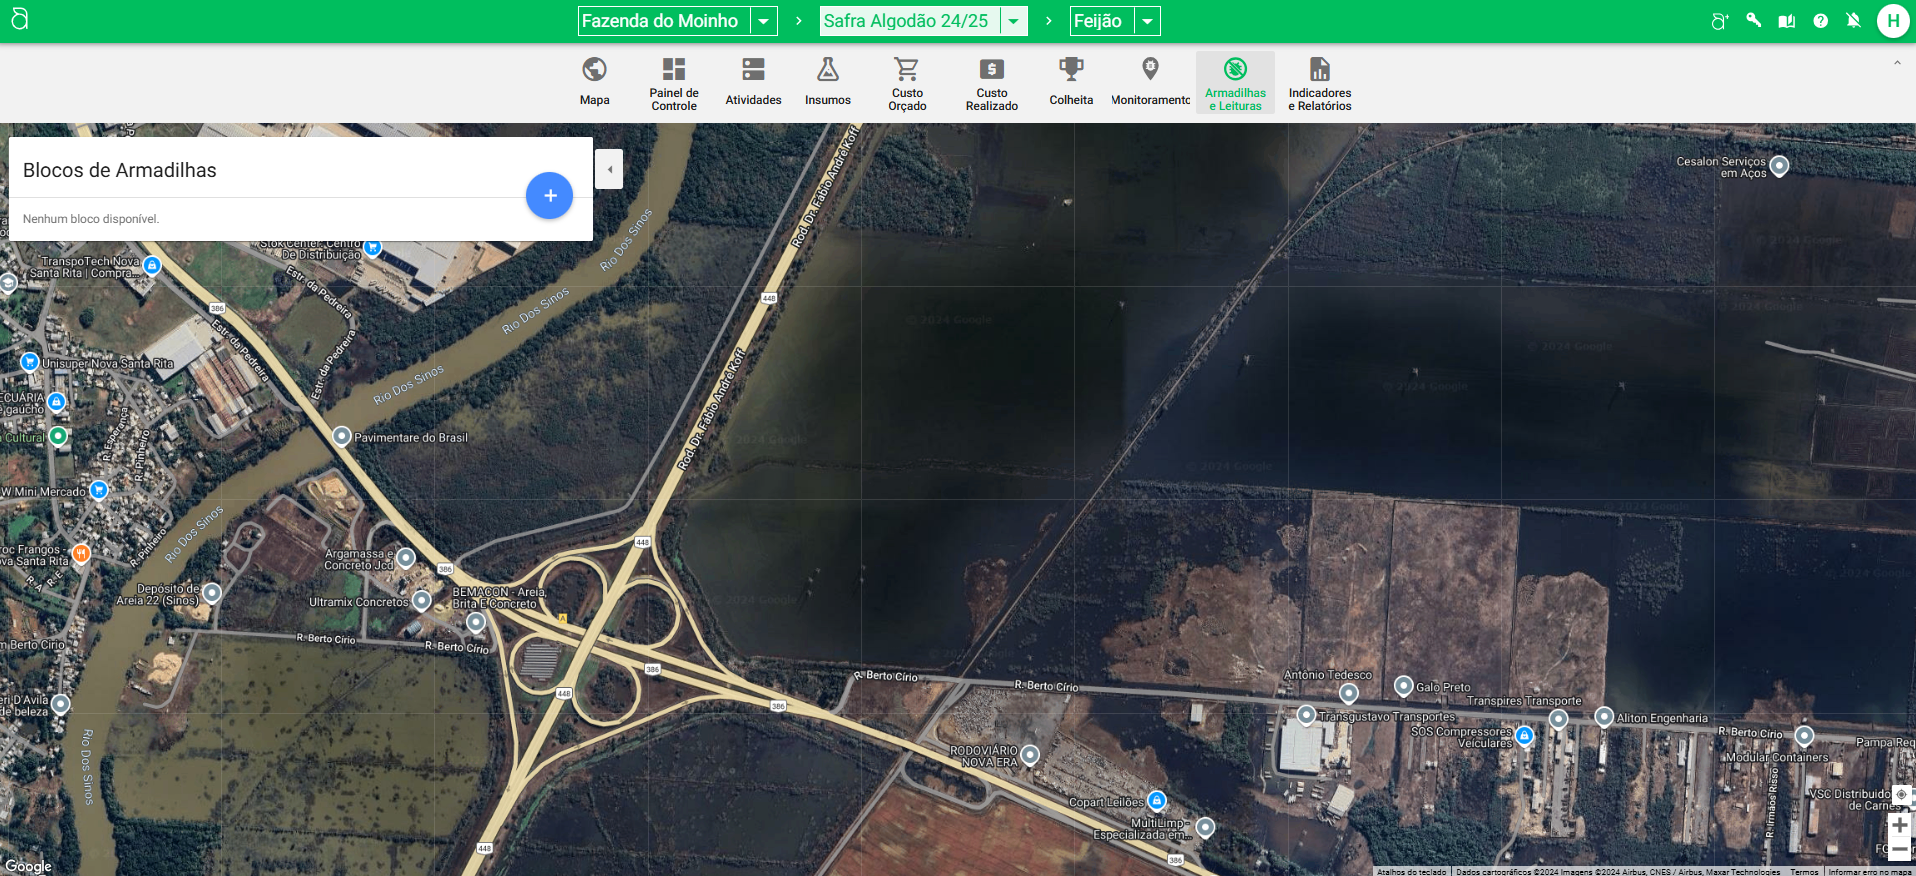The image size is (1916, 876).
Task: Collapse the Blocos de Armadilhas panel
Action: pos(609,169)
